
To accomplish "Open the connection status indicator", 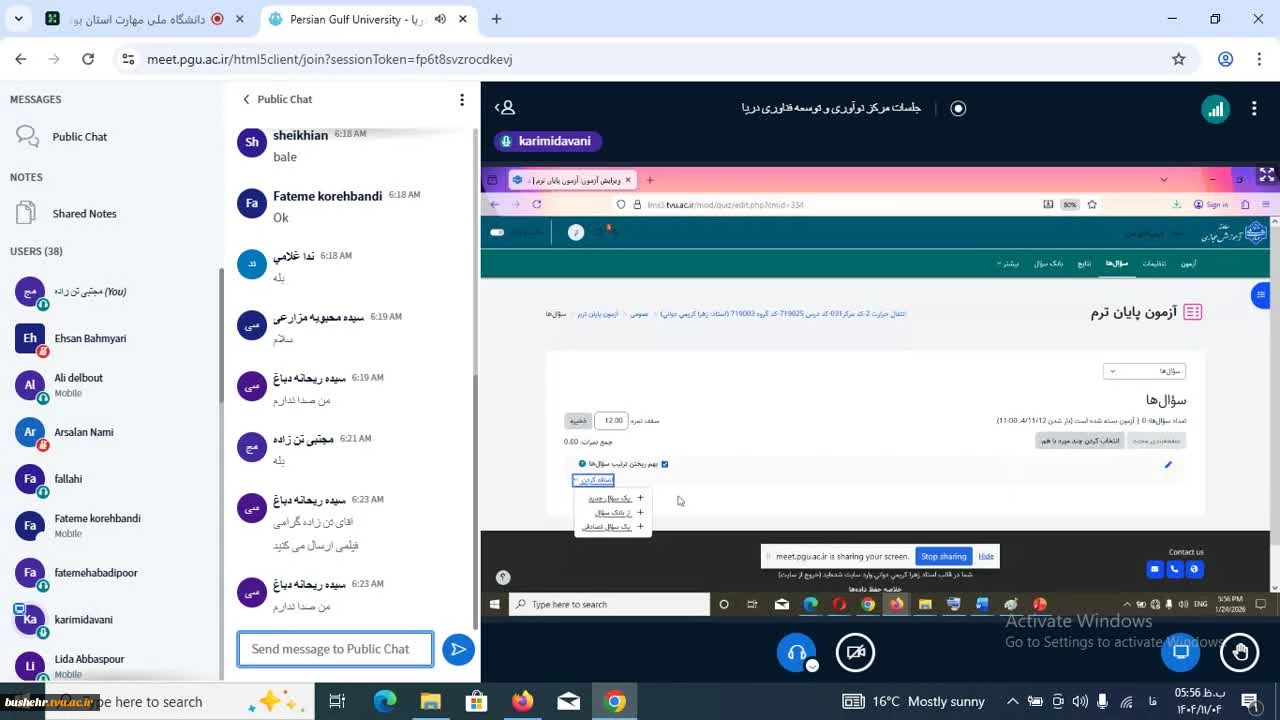I will coord(1215,109).
